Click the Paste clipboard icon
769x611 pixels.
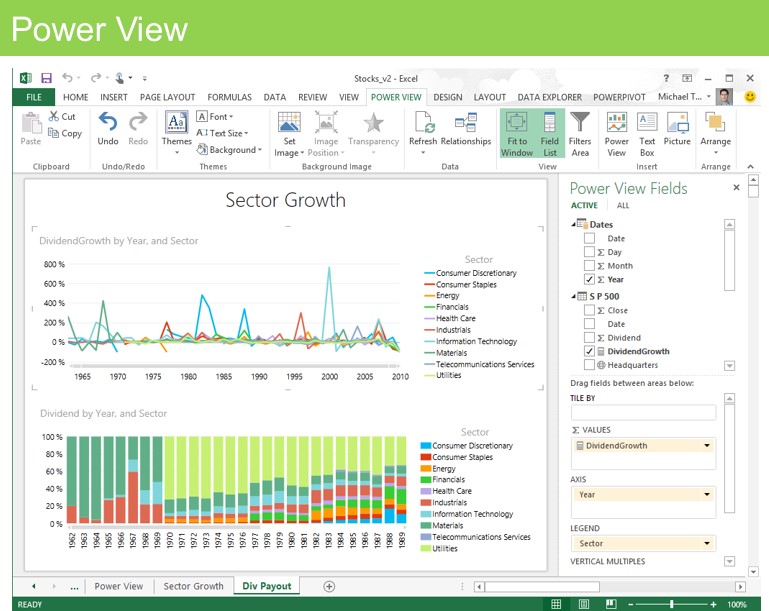tap(31, 123)
